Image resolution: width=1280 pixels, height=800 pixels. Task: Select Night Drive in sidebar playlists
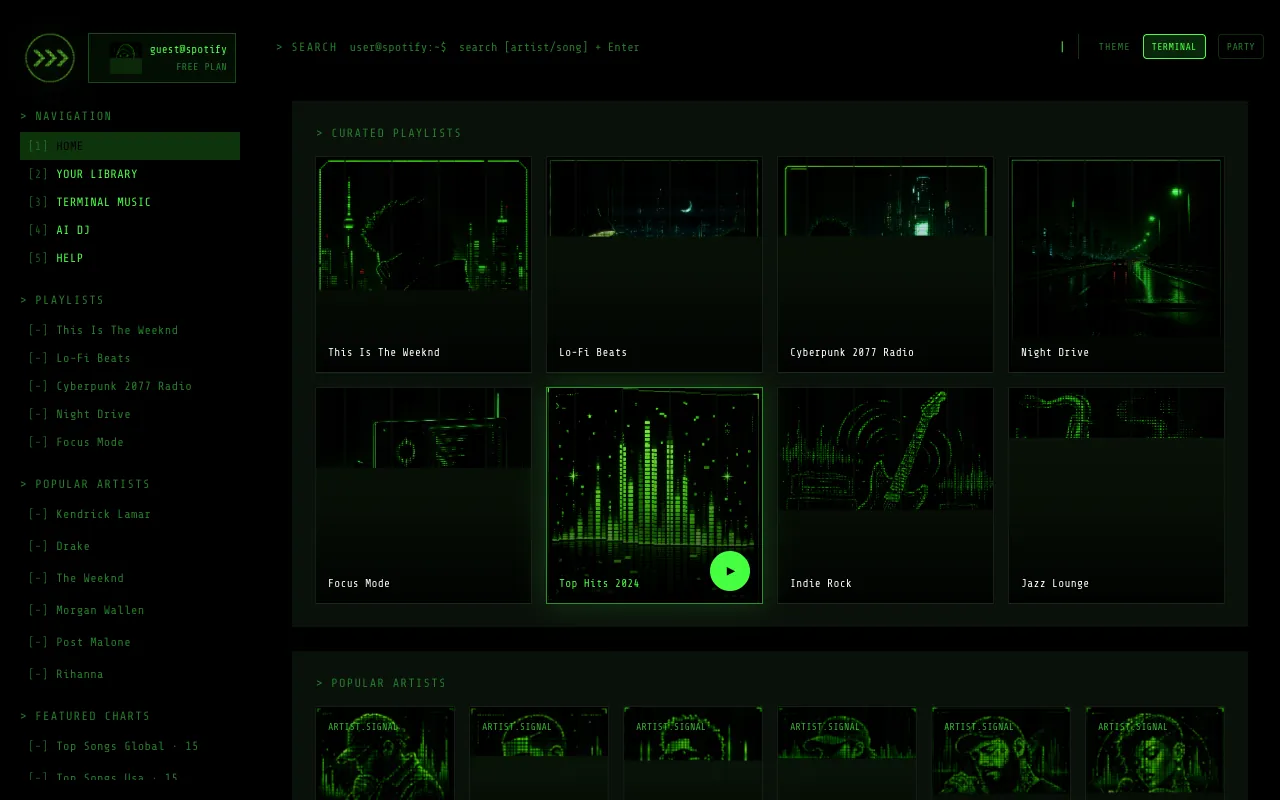[130, 414]
